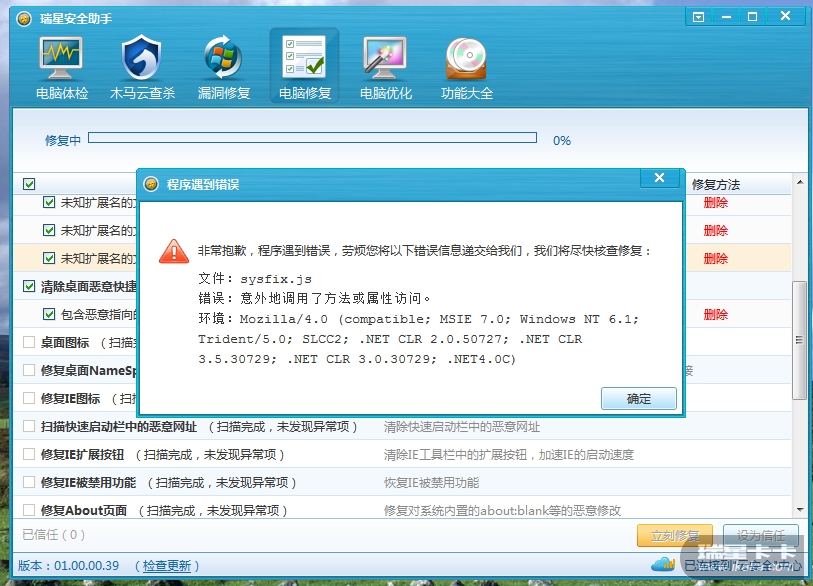Image resolution: width=813 pixels, height=586 pixels.
Task: Click the 0% progress percentage
Action: pos(562,141)
